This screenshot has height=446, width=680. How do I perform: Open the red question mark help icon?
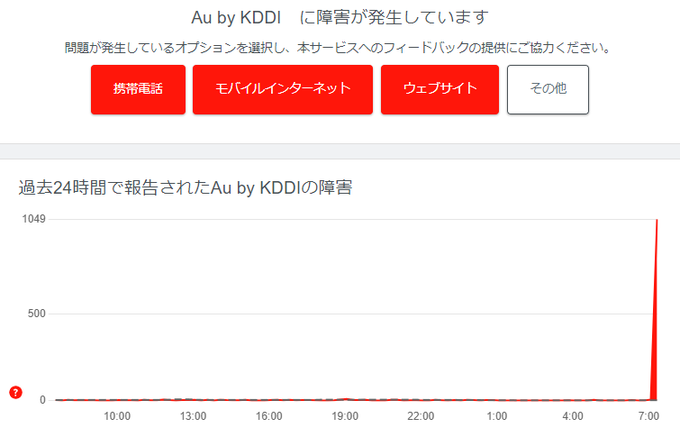[16, 392]
